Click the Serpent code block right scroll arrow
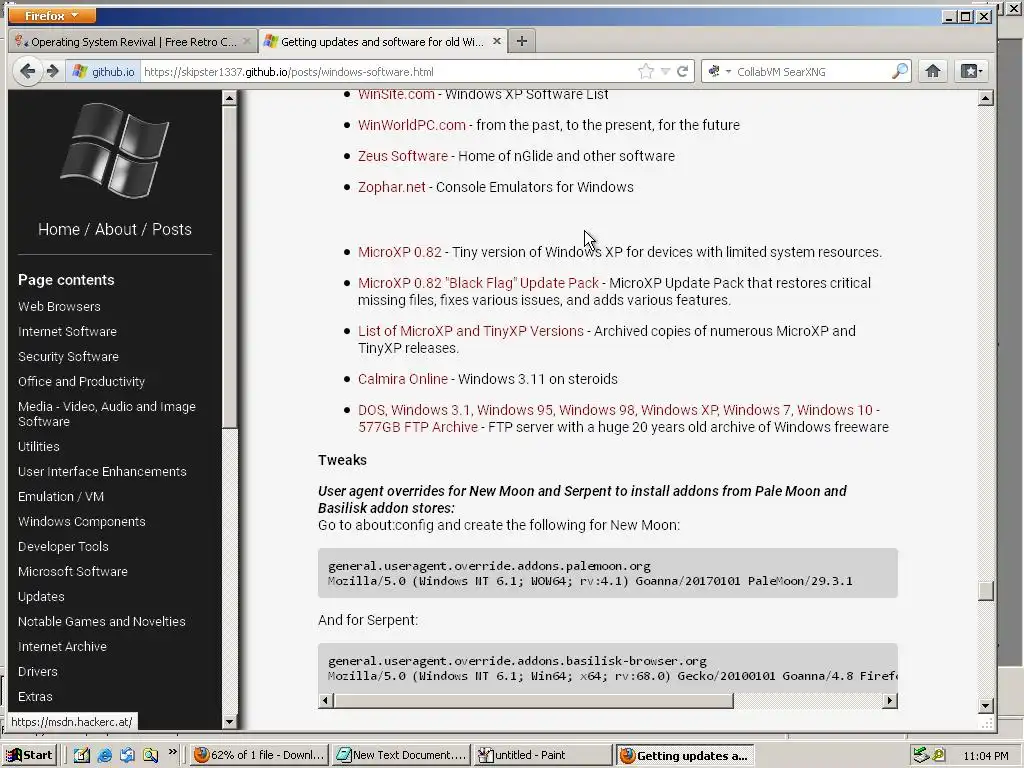The height and width of the screenshot is (768, 1024). tap(889, 701)
